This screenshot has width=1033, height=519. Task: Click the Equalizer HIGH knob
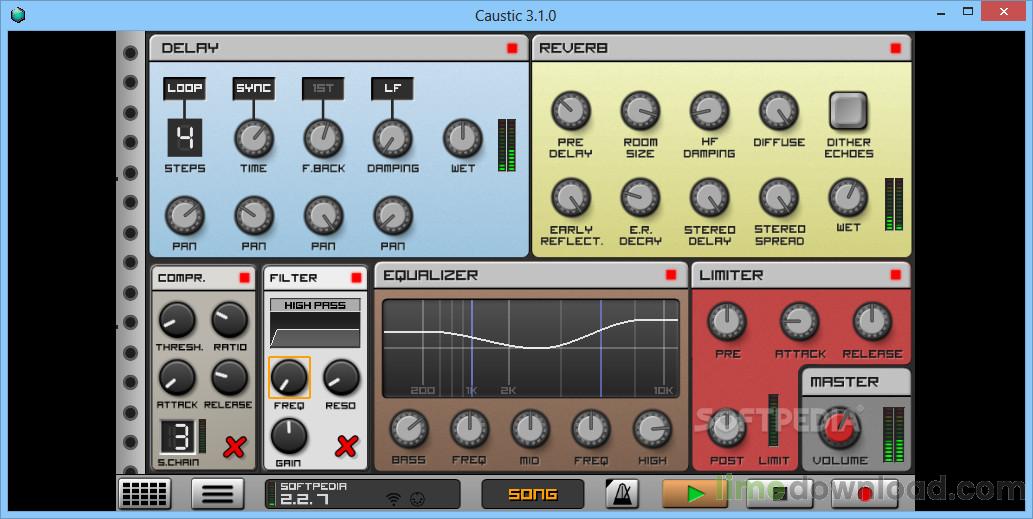coord(652,429)
